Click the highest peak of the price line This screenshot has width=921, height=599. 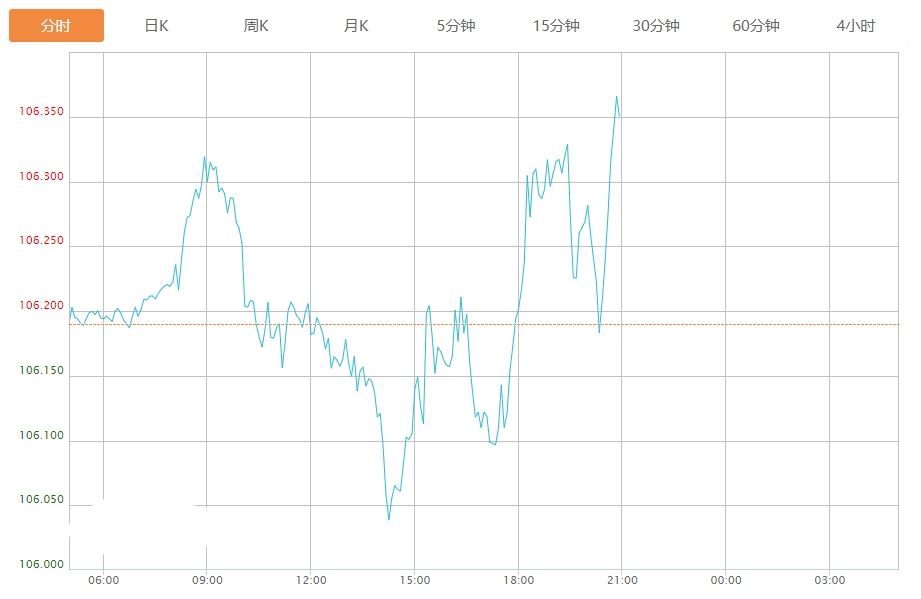click(617, 97)
